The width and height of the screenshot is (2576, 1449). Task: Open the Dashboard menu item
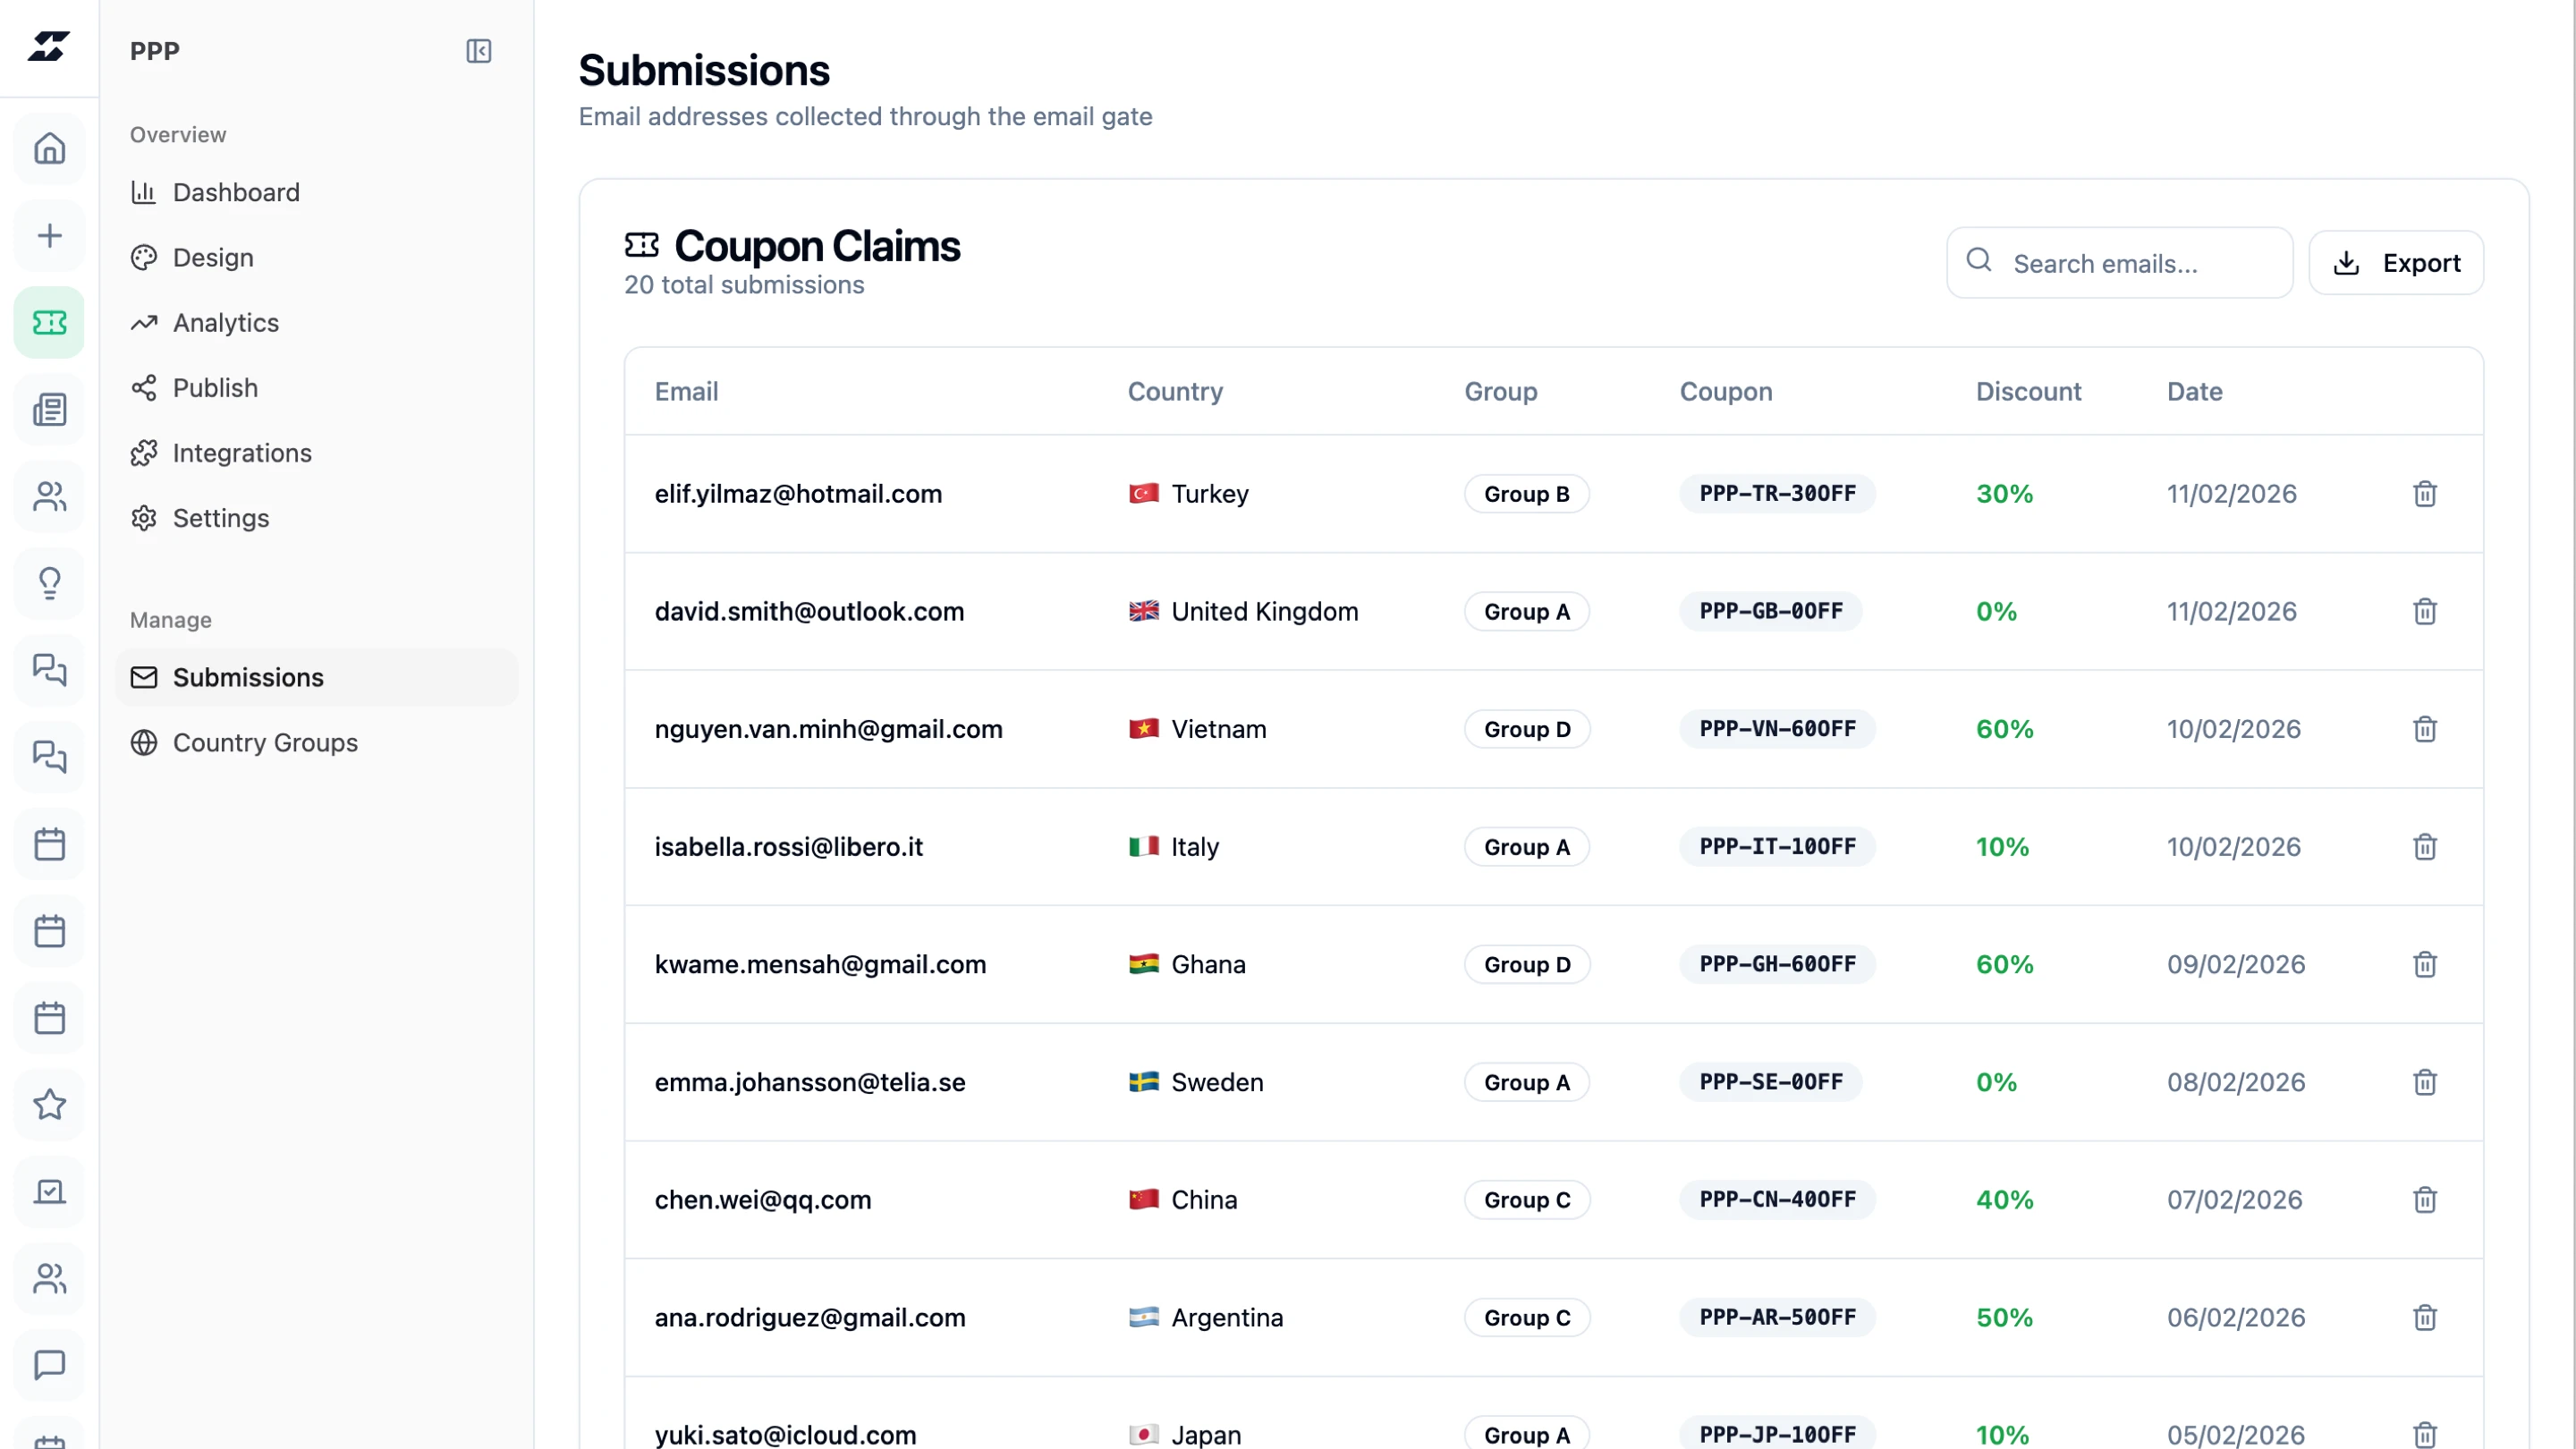tap(236, 192)
